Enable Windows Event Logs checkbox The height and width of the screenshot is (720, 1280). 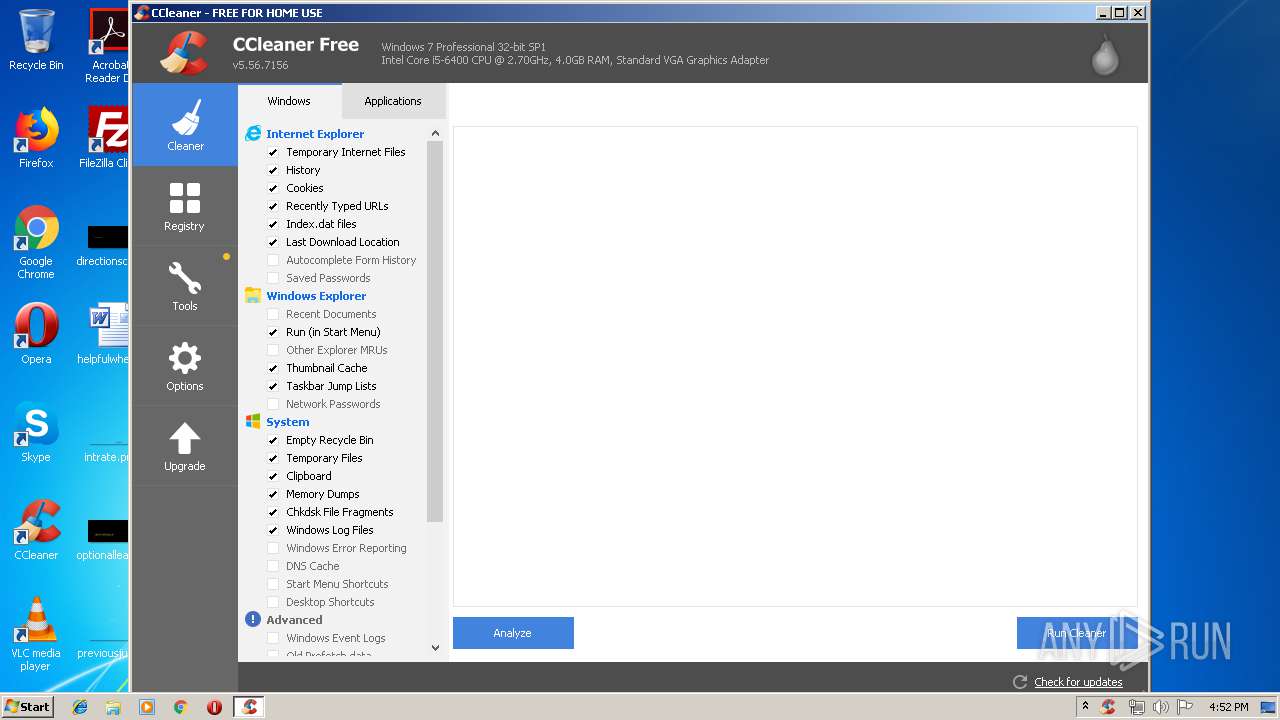pyautogui.click(x=273, y=638)
